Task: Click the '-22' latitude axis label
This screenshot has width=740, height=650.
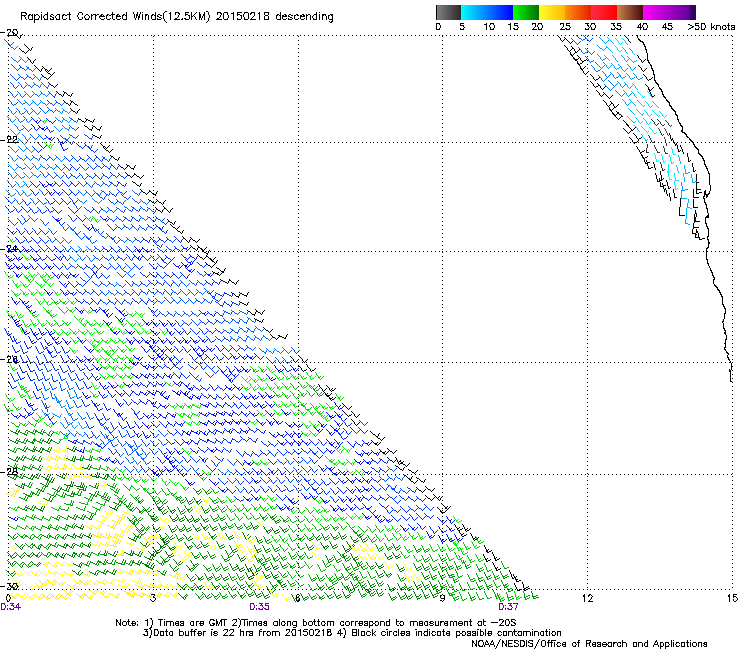Action: (9, 140)
